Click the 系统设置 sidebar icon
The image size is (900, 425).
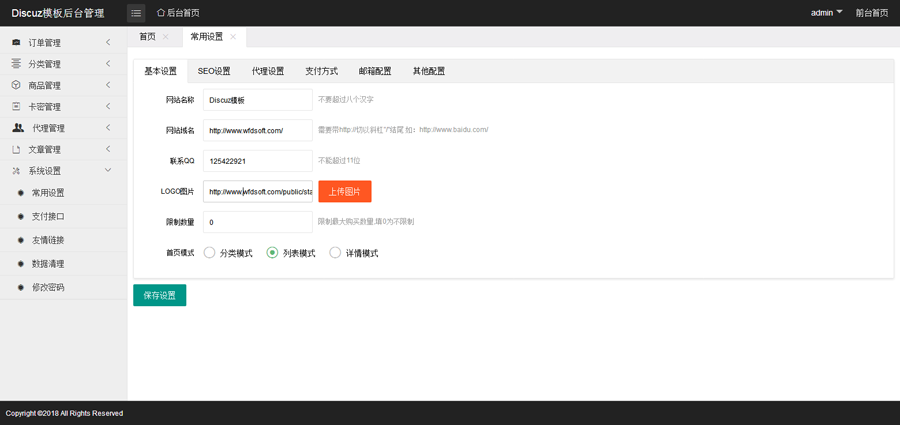pyautogui.click(x=16, y=171)
